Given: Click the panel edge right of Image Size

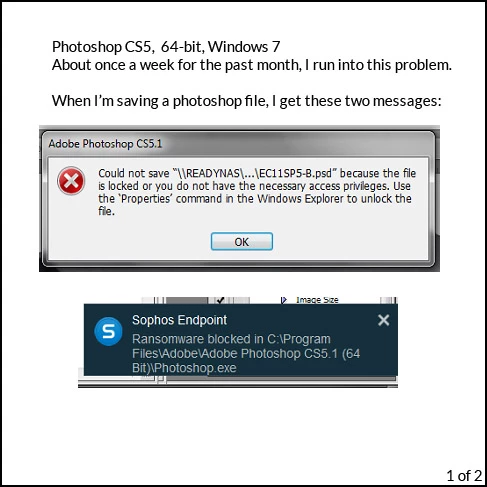Looking at the screenshot, I should click(388, 300).
